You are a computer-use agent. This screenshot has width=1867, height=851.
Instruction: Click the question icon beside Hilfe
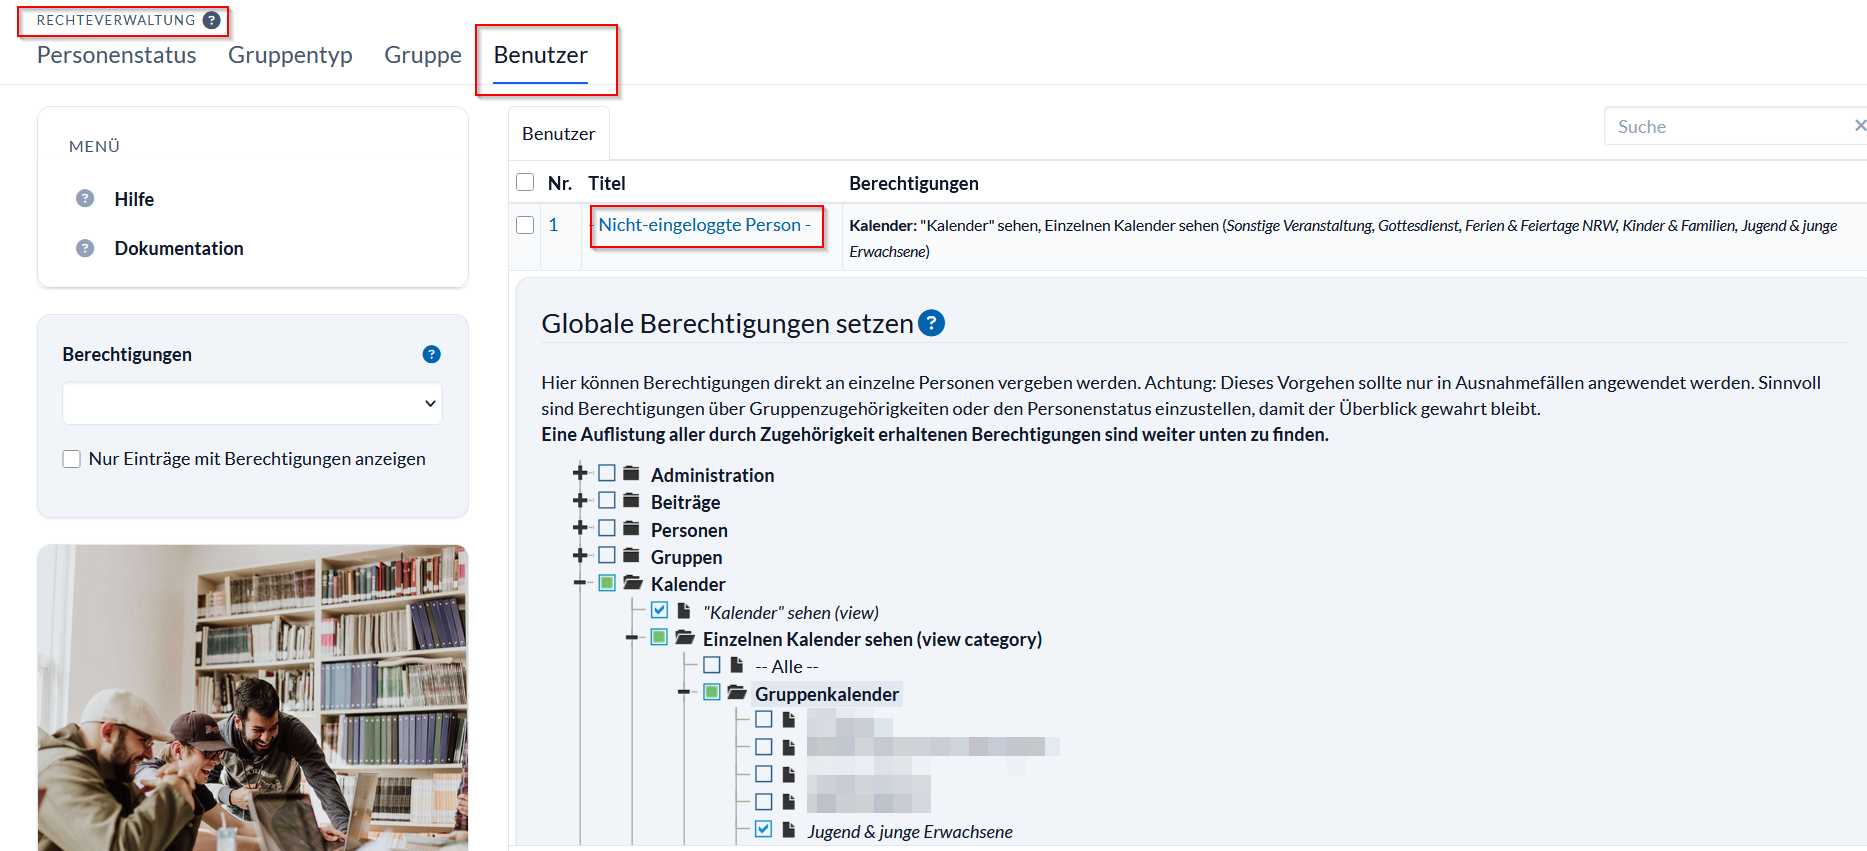(x=85, y=199)
